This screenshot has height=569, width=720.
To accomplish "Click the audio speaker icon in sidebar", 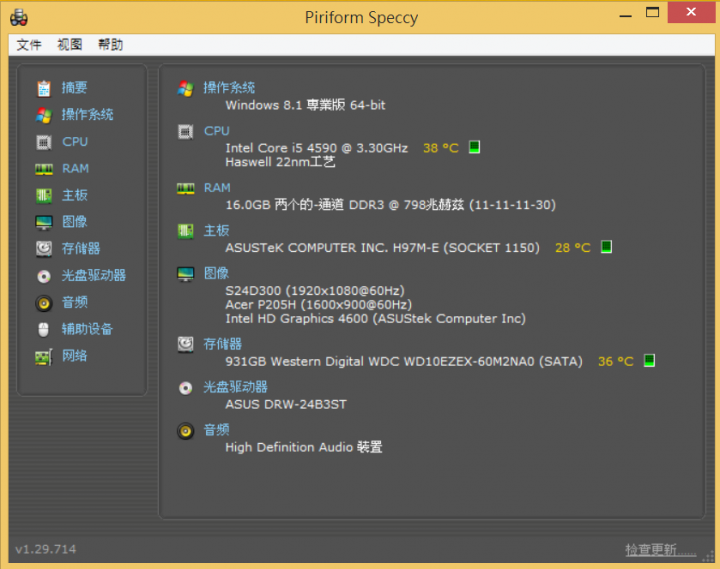I will 44,303.
